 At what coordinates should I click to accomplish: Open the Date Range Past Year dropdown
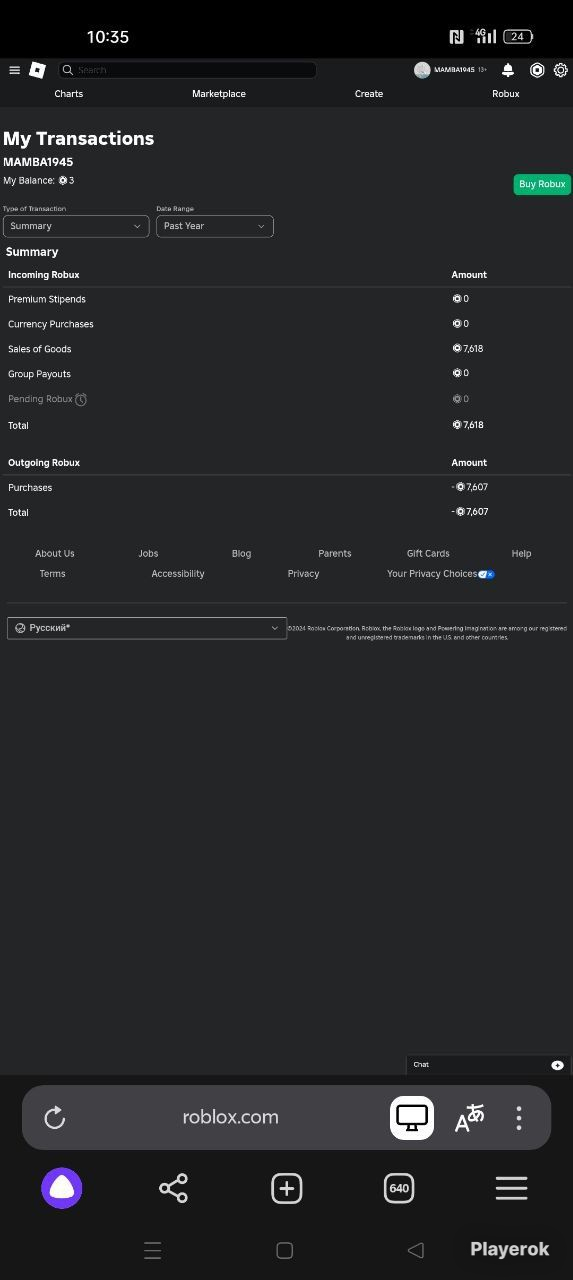(215, 226)
